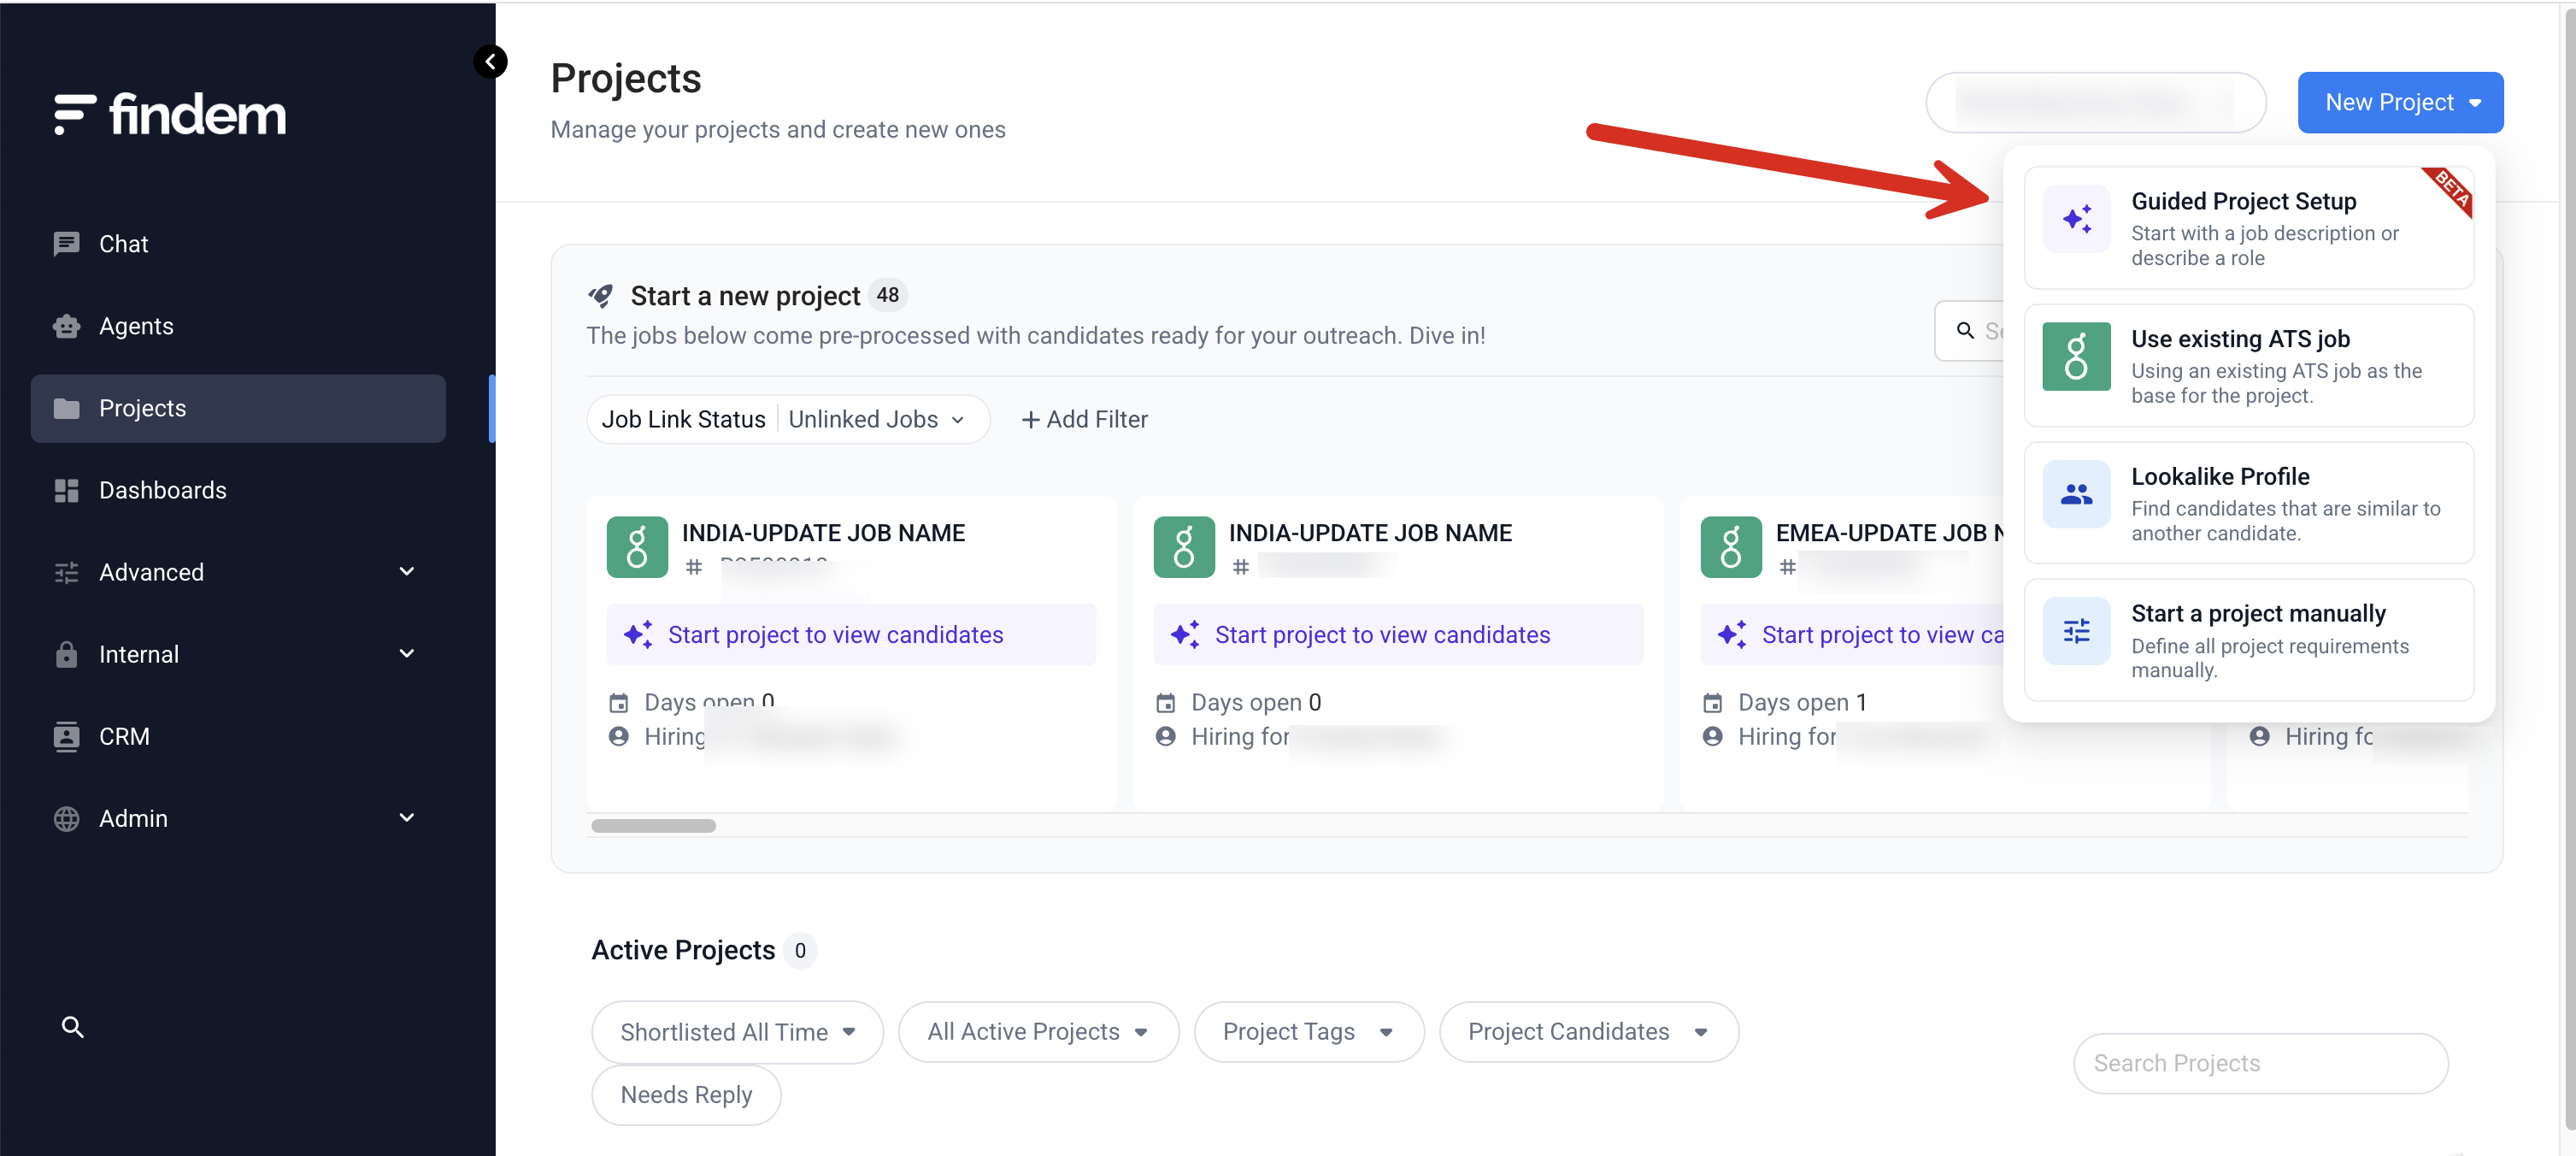
Task: Click the job count badge 48
Action: coord(888,296)
